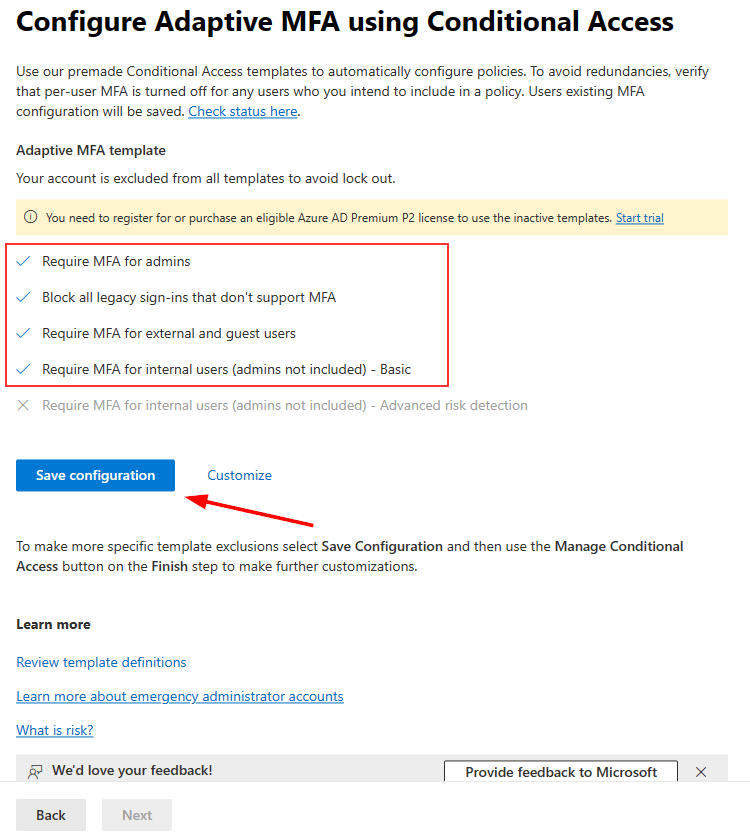Select Require MFA for admins template text
The image size is (750, 839).
116,261
